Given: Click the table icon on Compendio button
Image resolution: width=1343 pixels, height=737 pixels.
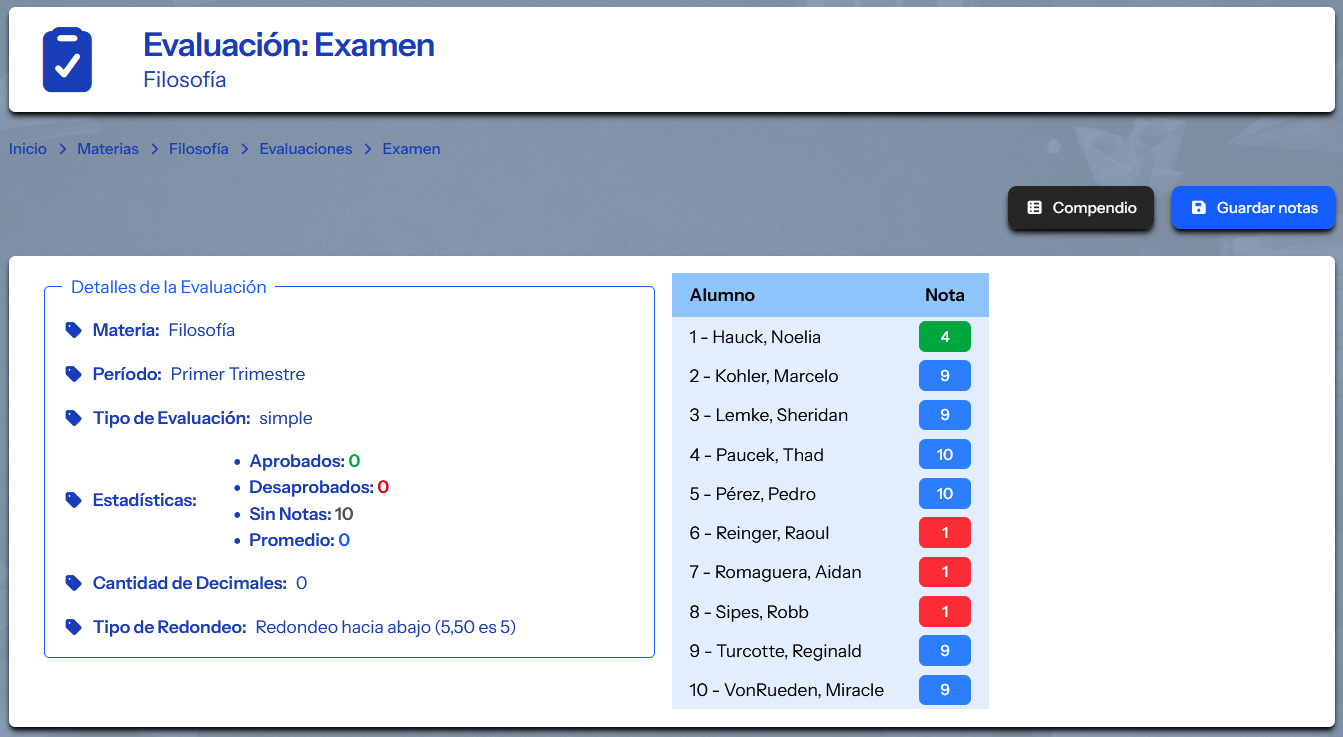Looking at the screenshot, I should (x=1035, y=208).
